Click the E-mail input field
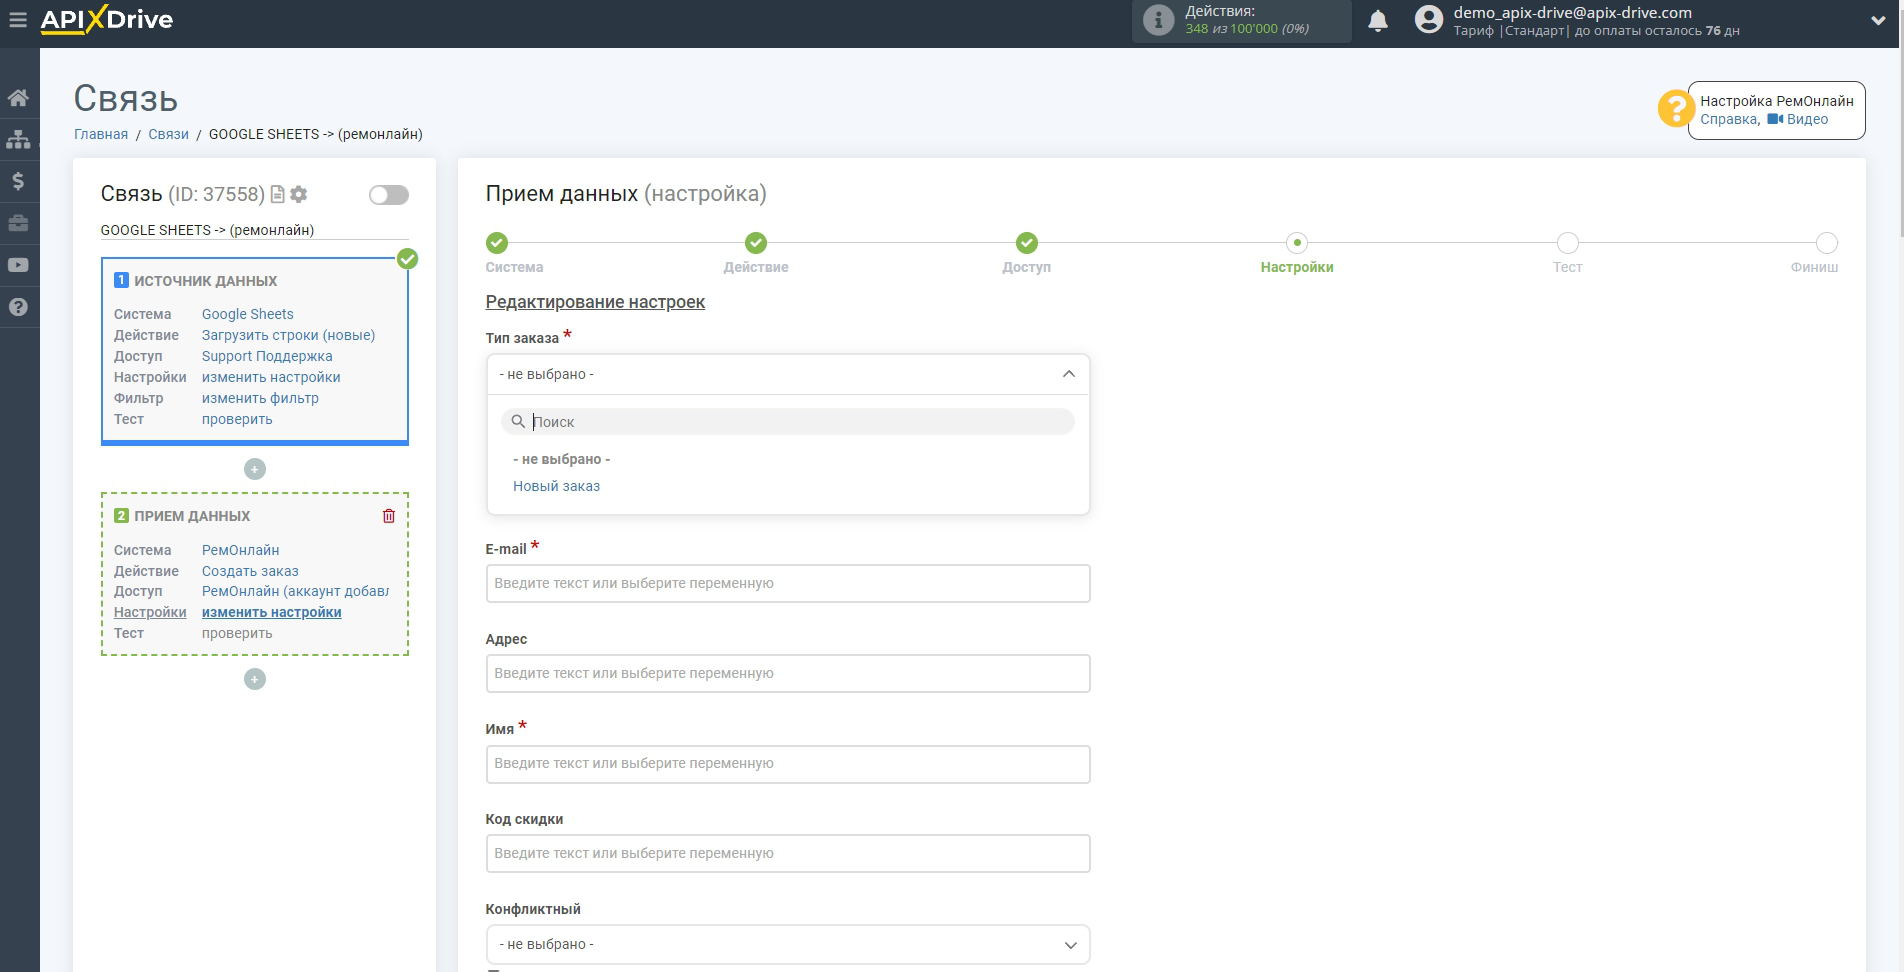This screenshot has width=1904, height=972. 788,583
